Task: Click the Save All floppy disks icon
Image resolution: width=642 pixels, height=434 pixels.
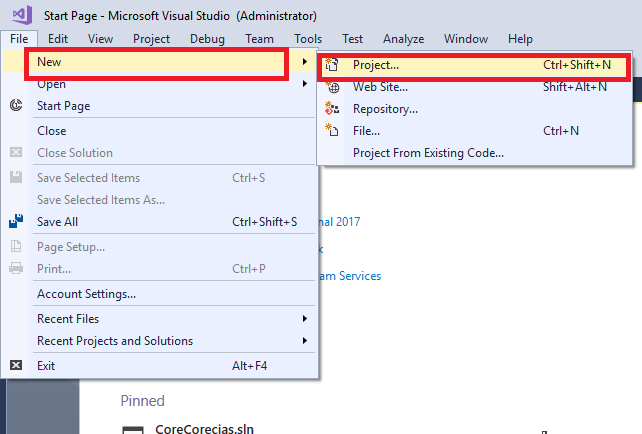Action: coord(16,222)
